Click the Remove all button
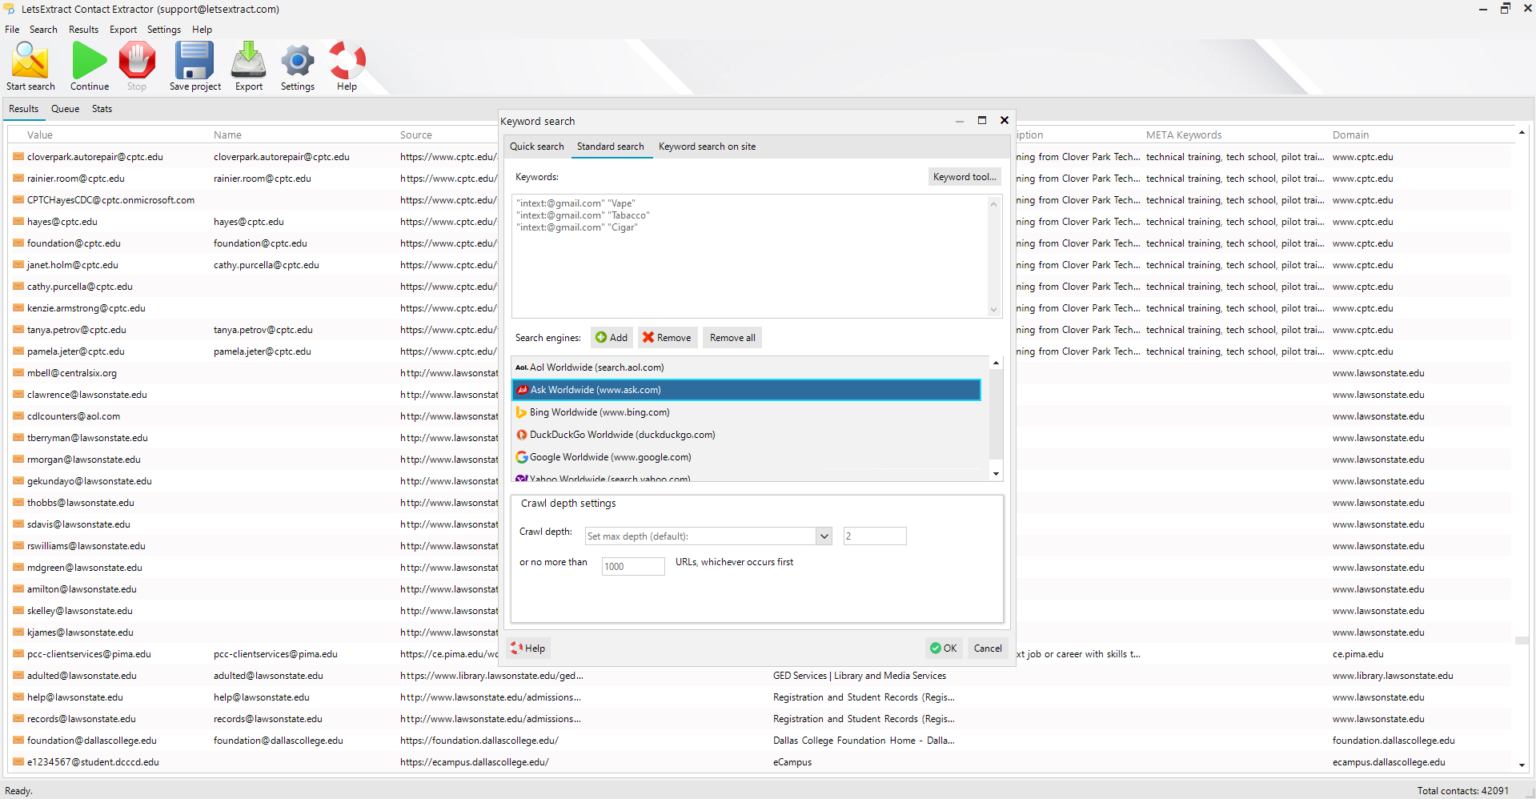Viewport: 1536px width, 799px height. pyautogui.click(x=731, y=337)
